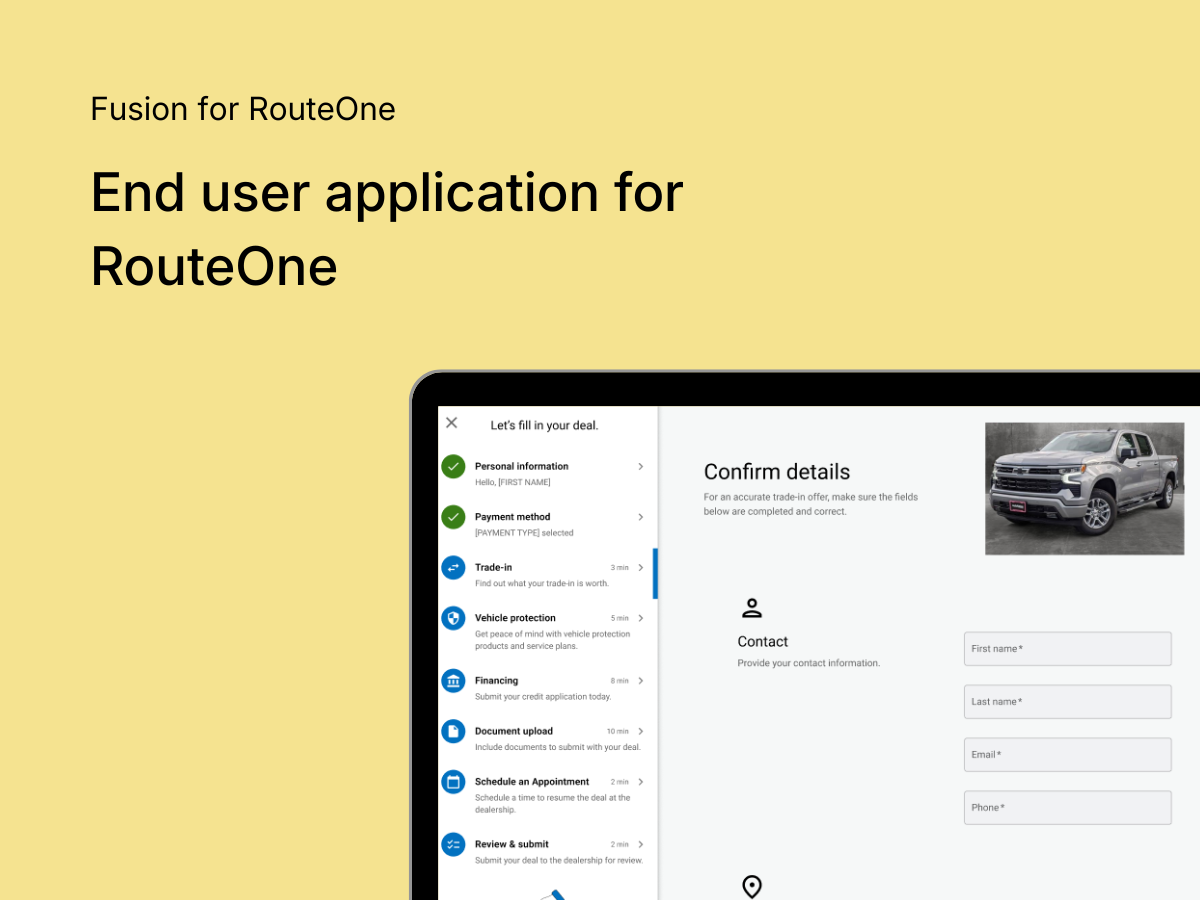Click the calendar icon for Schedule an Appointment
This screenshot has width=1200, height=900.
tap(453, 782)
